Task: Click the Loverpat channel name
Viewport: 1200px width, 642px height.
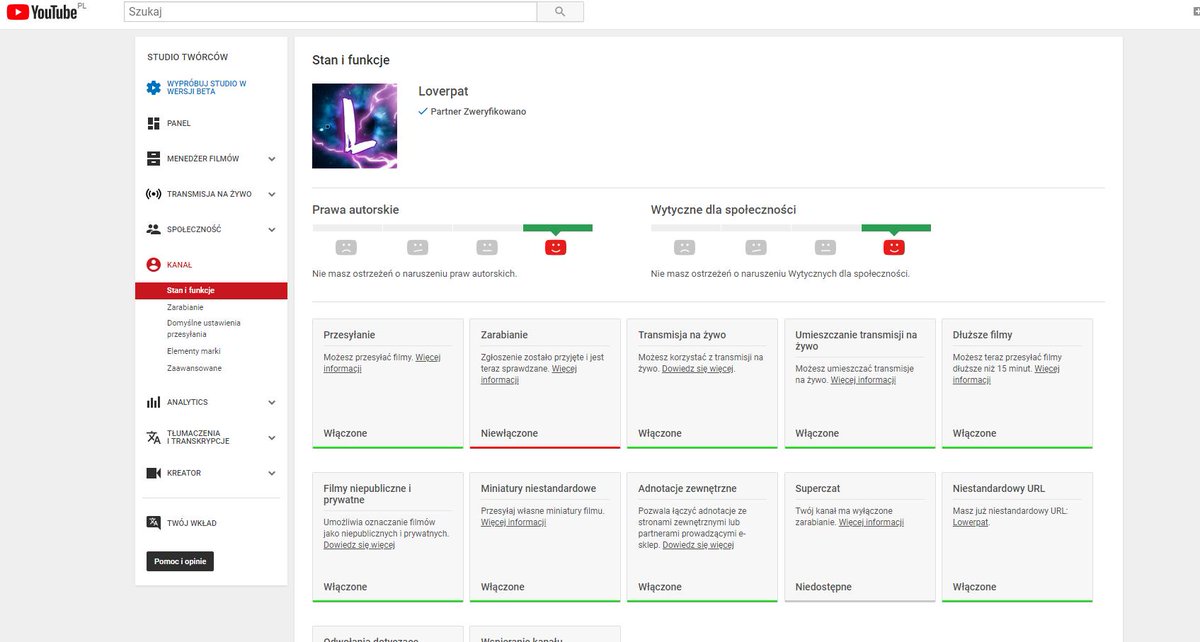Action: pos(443,91)
